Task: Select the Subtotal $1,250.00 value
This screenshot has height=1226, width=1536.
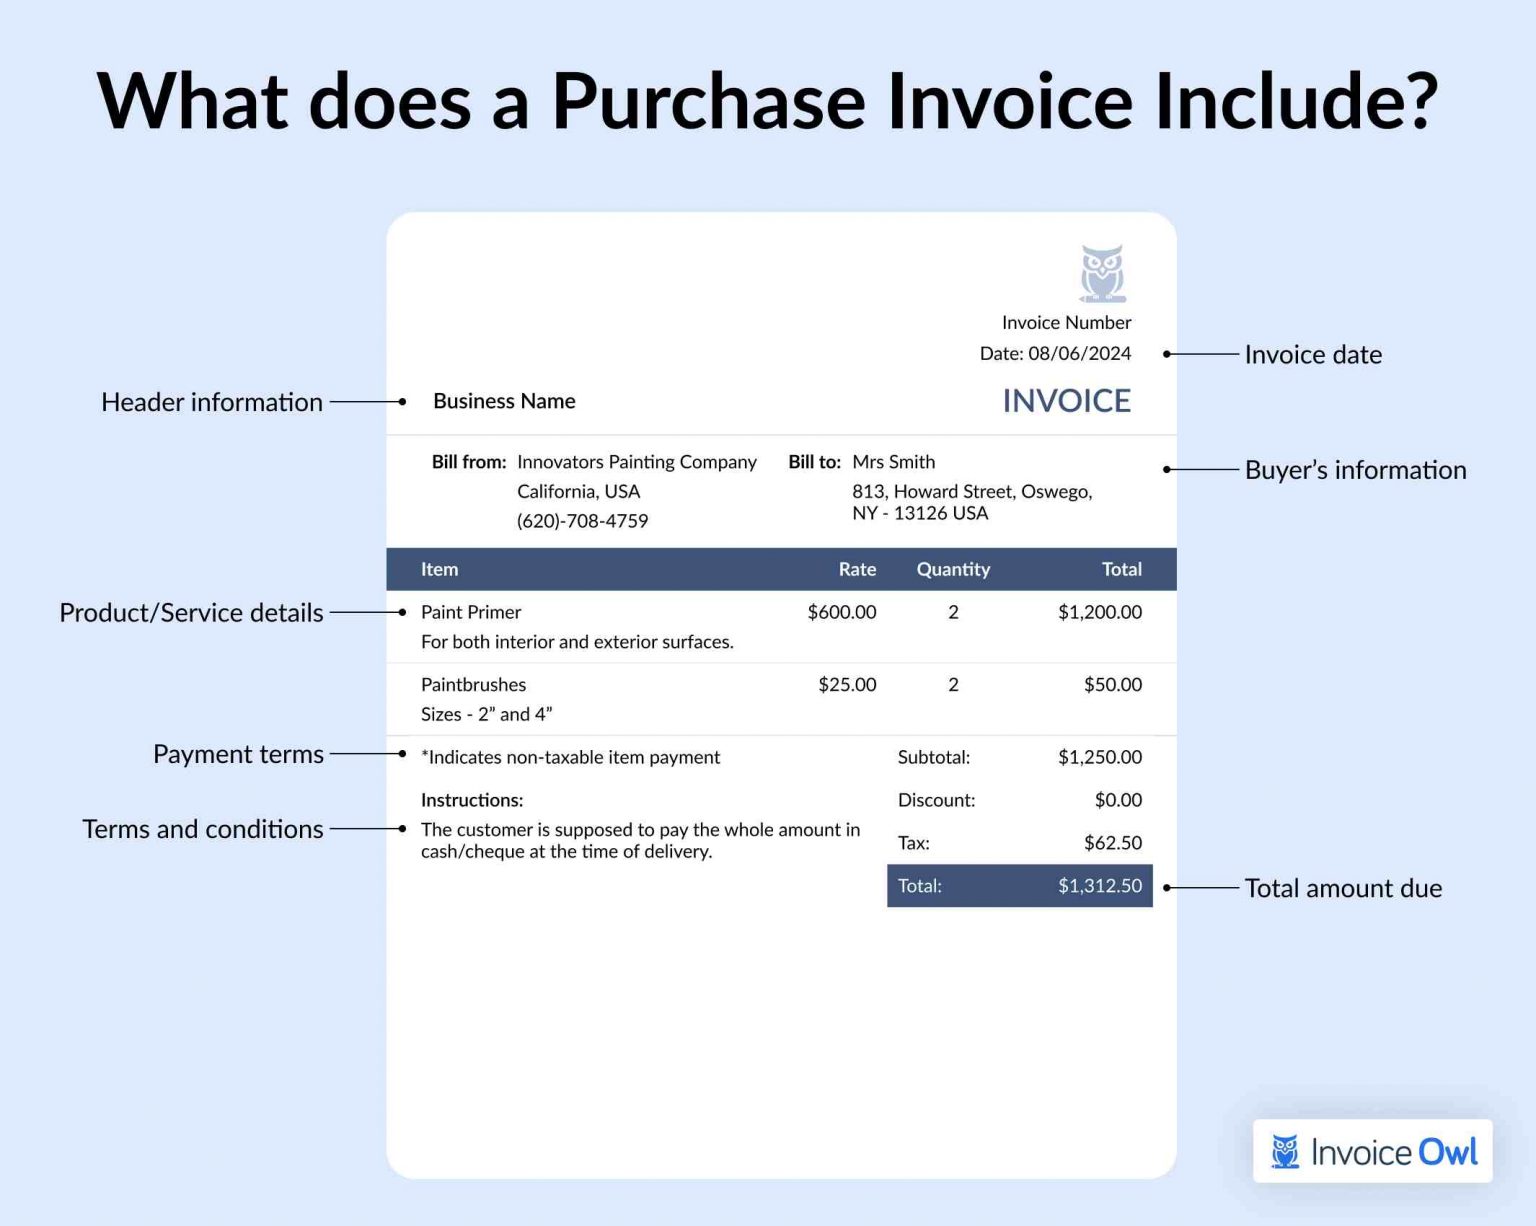Action: (x=1100, y=757)
